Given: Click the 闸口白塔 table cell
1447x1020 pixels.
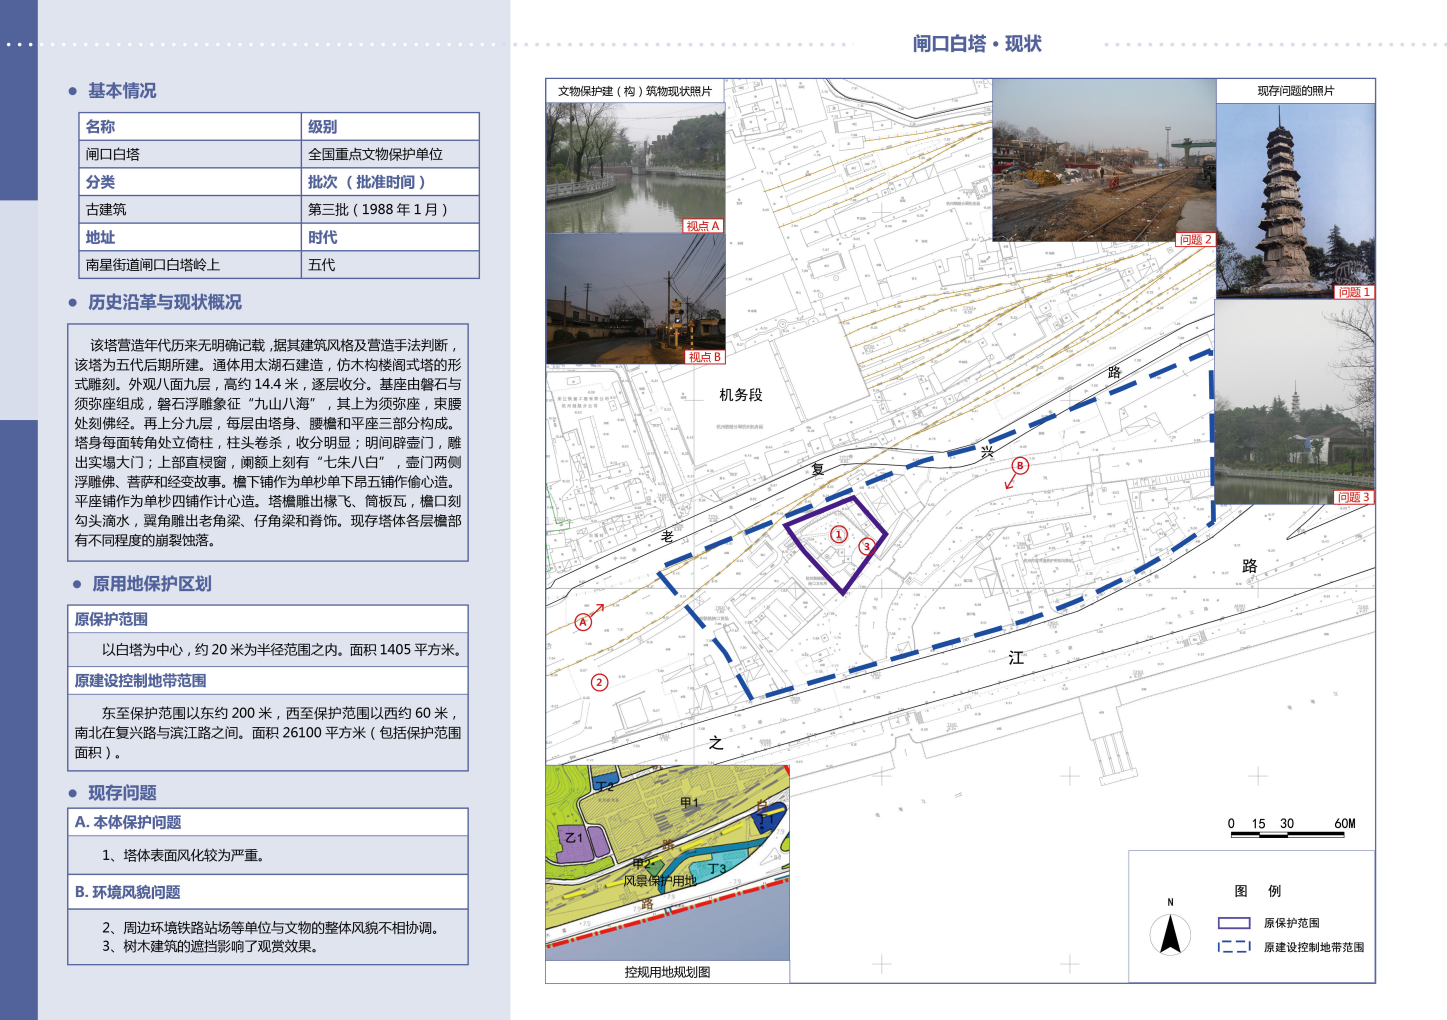Looking at the screenshot, I should click(190, 154).
